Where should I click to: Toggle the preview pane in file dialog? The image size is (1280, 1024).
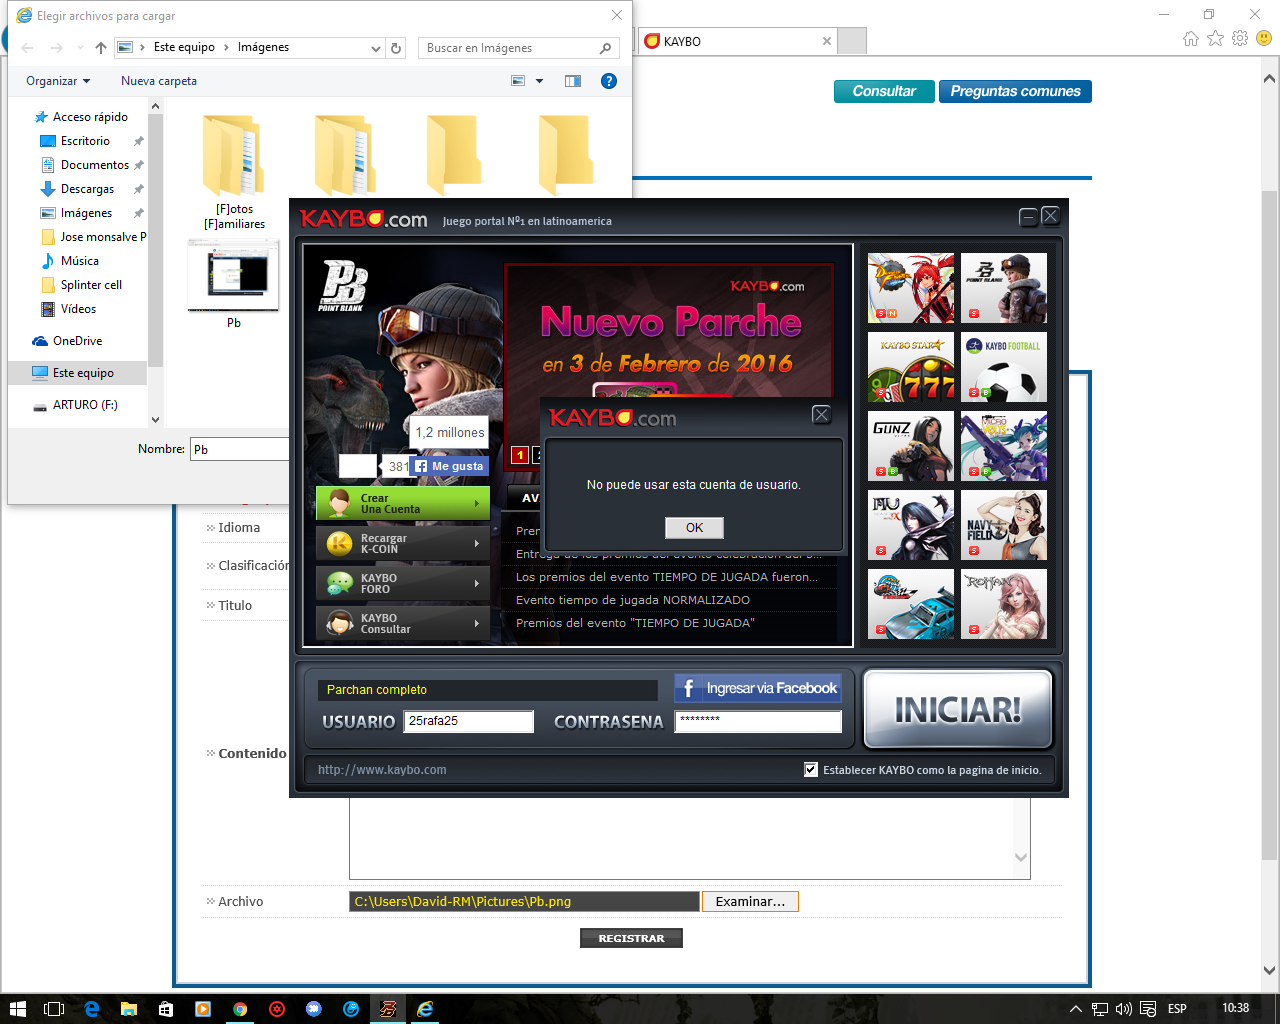573,81
